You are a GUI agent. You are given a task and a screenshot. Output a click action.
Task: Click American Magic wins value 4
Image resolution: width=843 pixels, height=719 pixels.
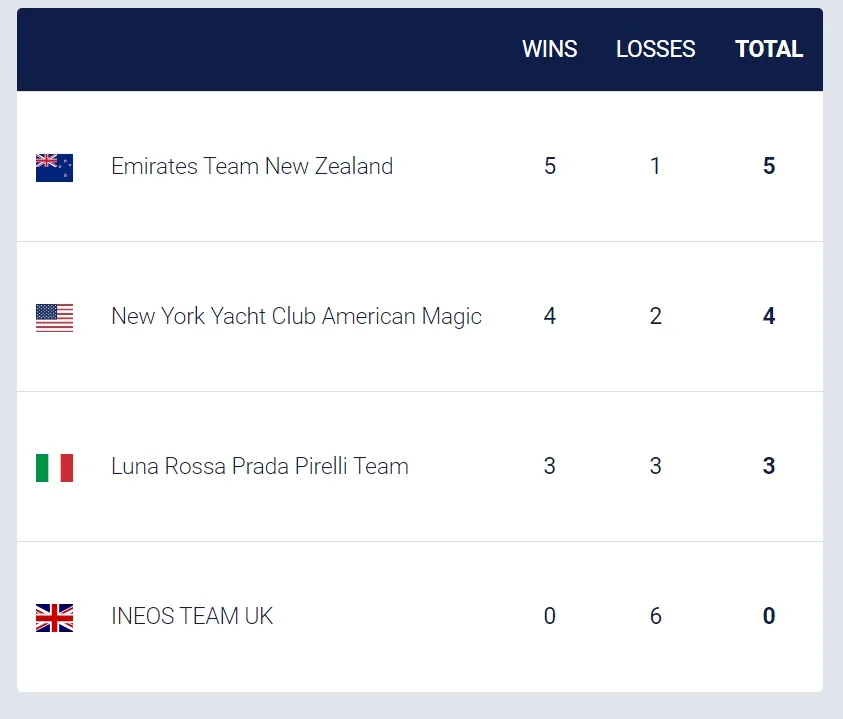549,316
